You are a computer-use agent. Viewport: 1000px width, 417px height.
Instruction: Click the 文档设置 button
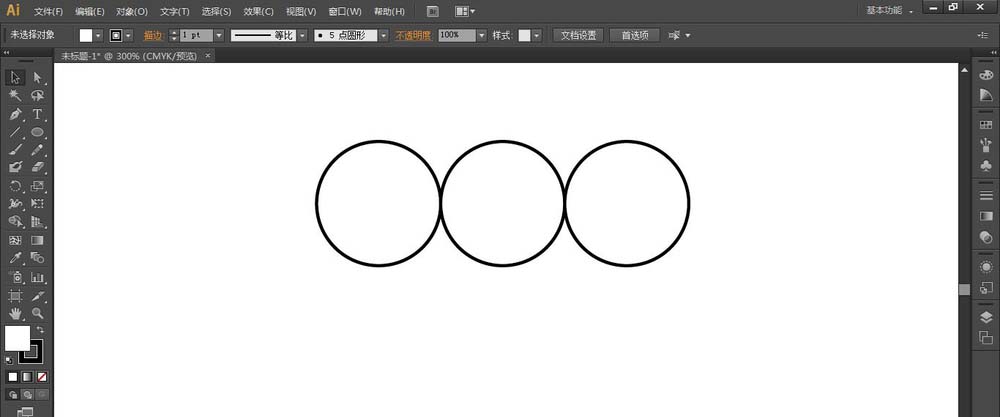point(577,35)
